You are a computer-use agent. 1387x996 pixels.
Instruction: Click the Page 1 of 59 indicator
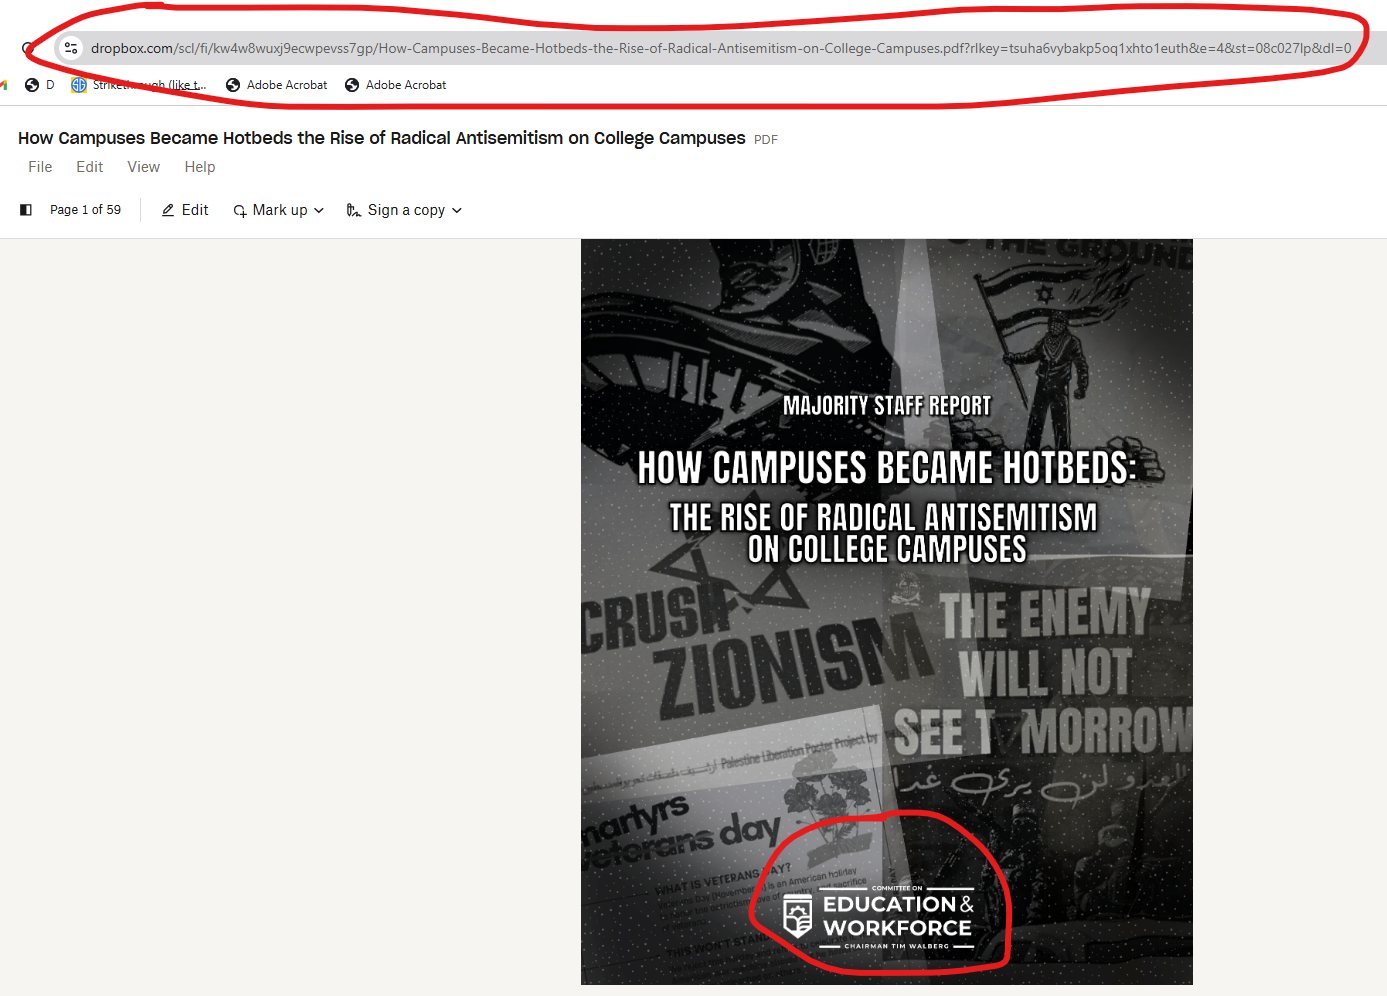(85, 210)
